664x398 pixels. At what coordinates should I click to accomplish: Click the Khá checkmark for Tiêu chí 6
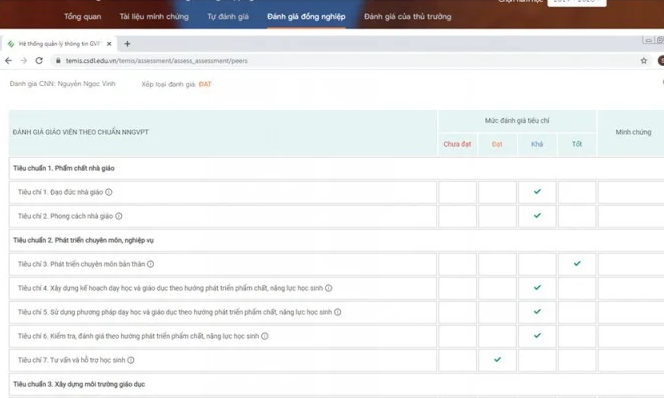[537, 335]
